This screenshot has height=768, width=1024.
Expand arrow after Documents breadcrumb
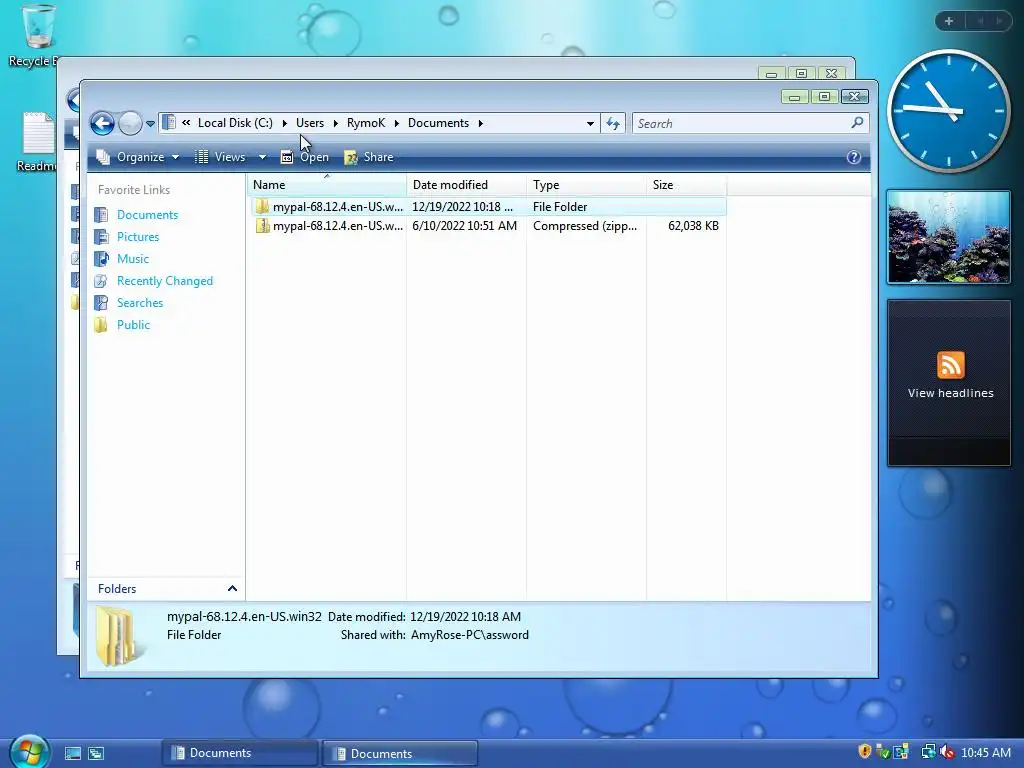coord(481,123)
